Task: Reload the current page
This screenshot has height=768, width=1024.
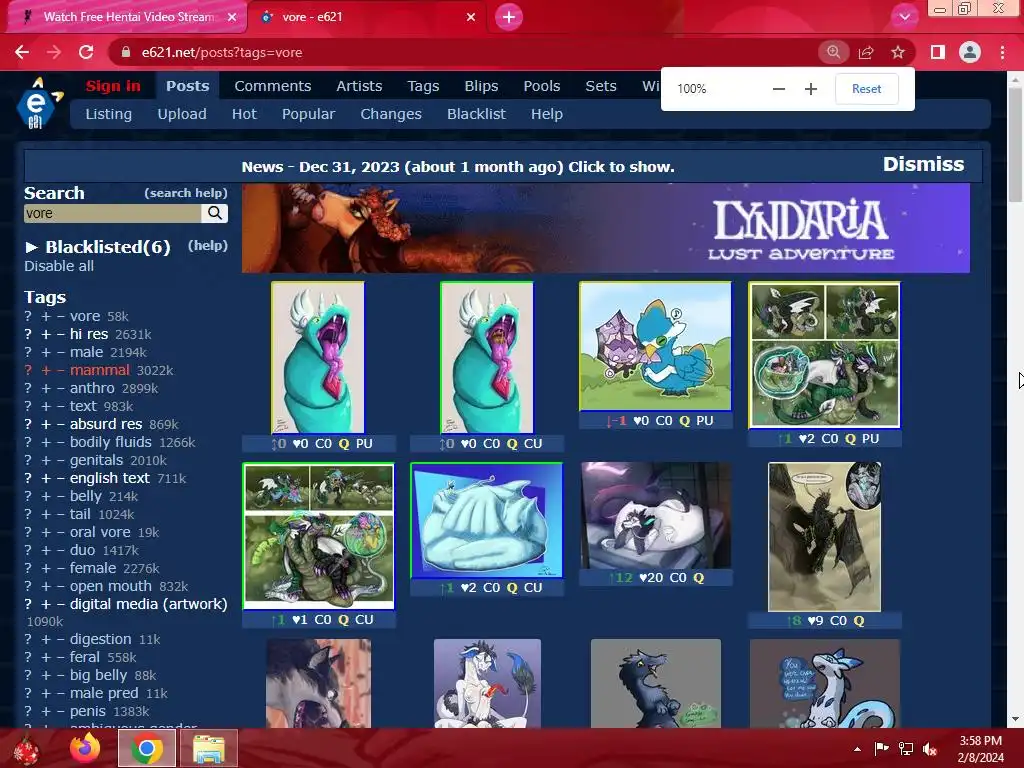Action: pyautogui.click(x=86, y=52)
